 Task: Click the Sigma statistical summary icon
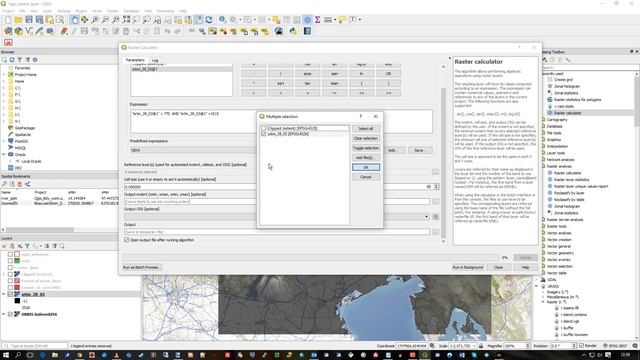click(x=318, y=20)
